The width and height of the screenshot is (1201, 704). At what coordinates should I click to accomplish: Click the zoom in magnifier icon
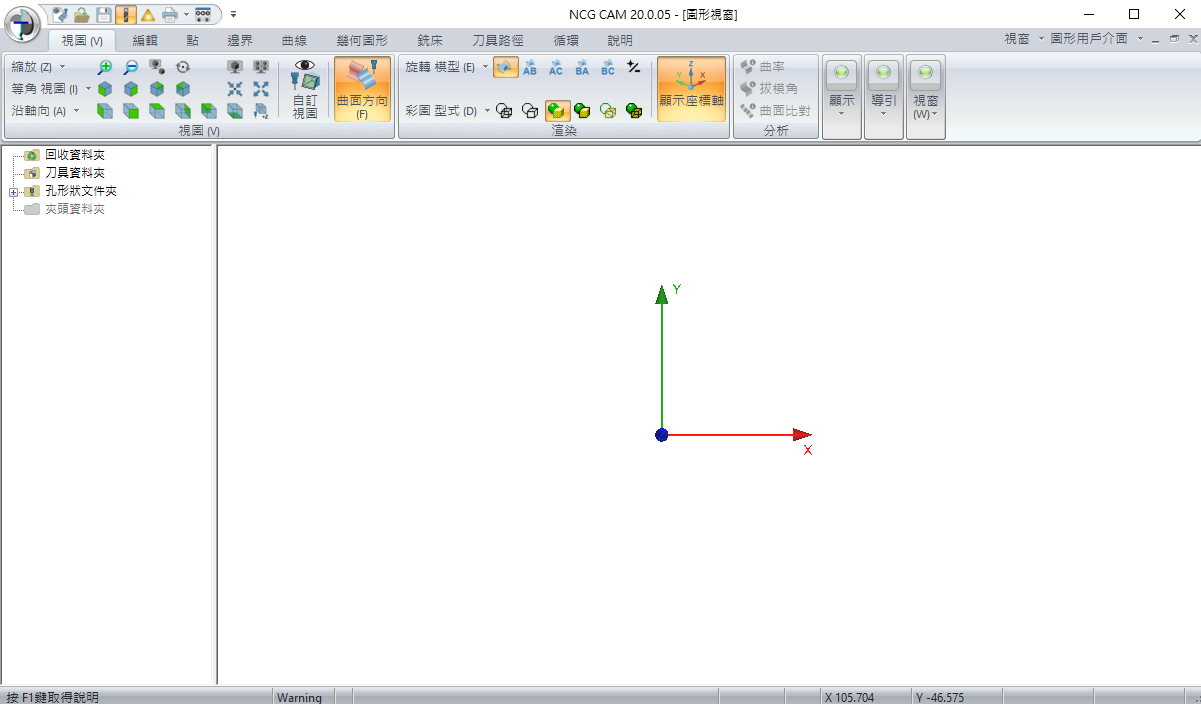point(104,67)
